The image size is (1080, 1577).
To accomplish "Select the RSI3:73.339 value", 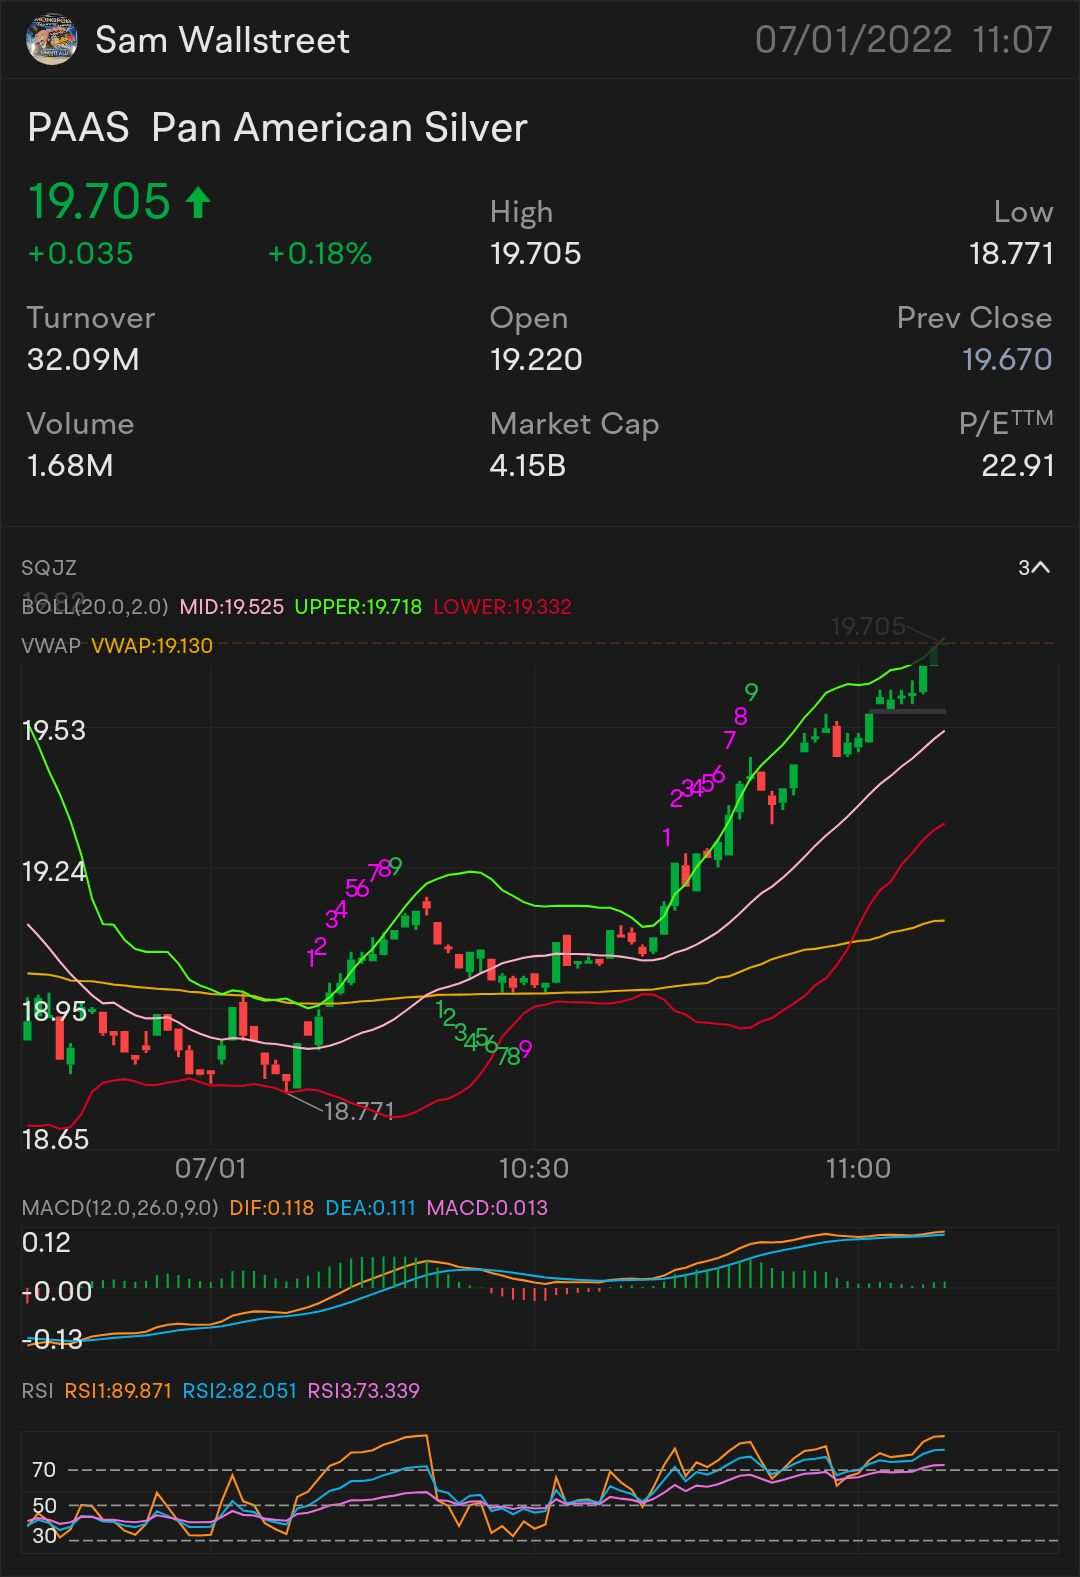I will pos(363,1391).
